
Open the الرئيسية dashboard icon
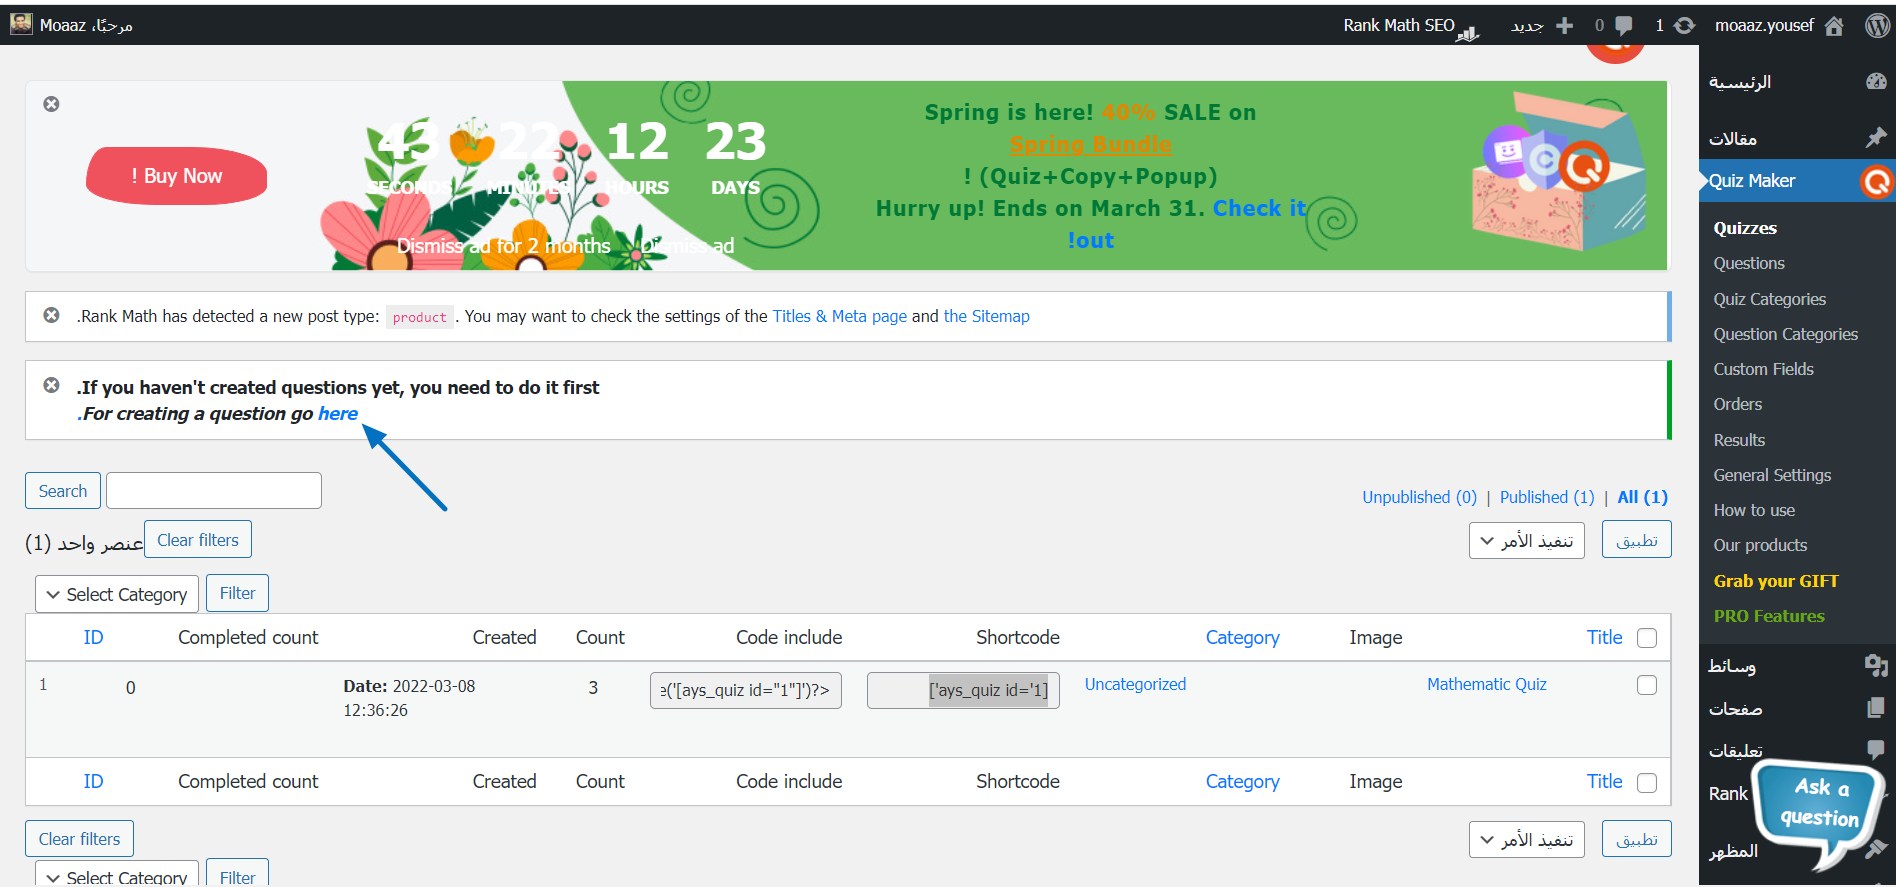(1876, 82)
